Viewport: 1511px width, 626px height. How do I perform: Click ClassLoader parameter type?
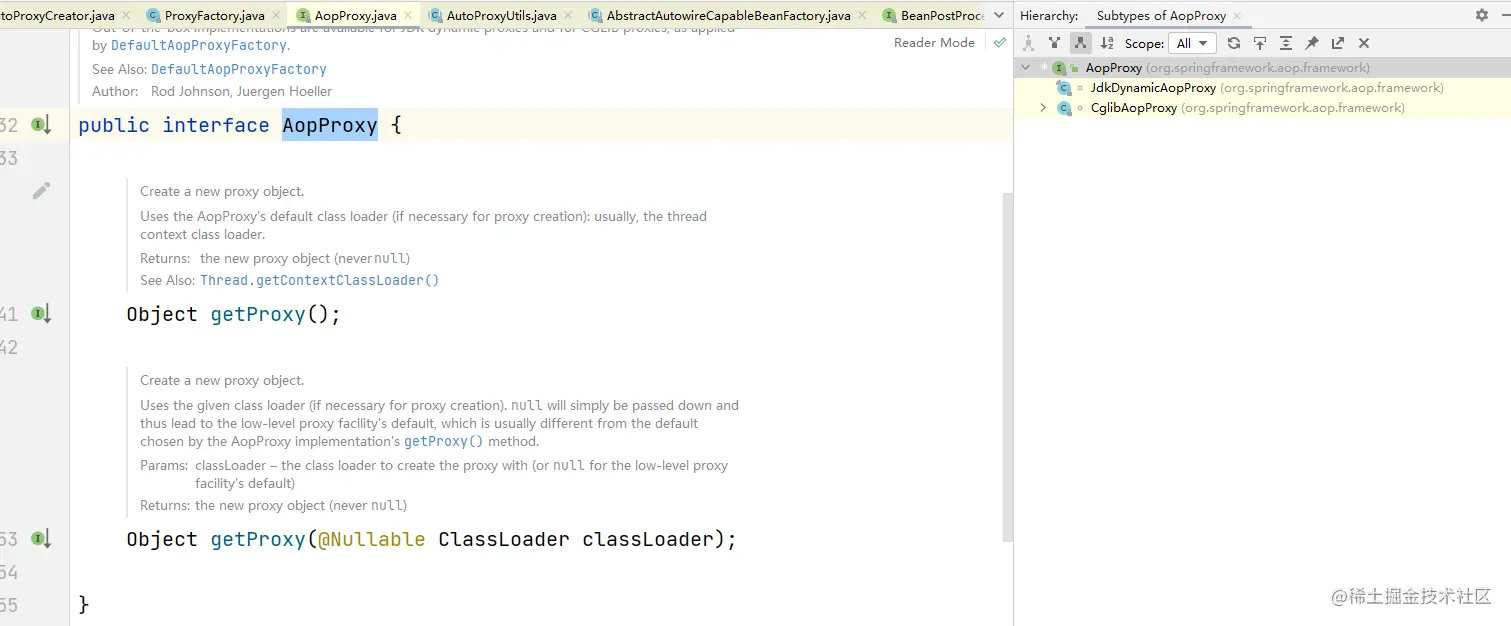504,539
